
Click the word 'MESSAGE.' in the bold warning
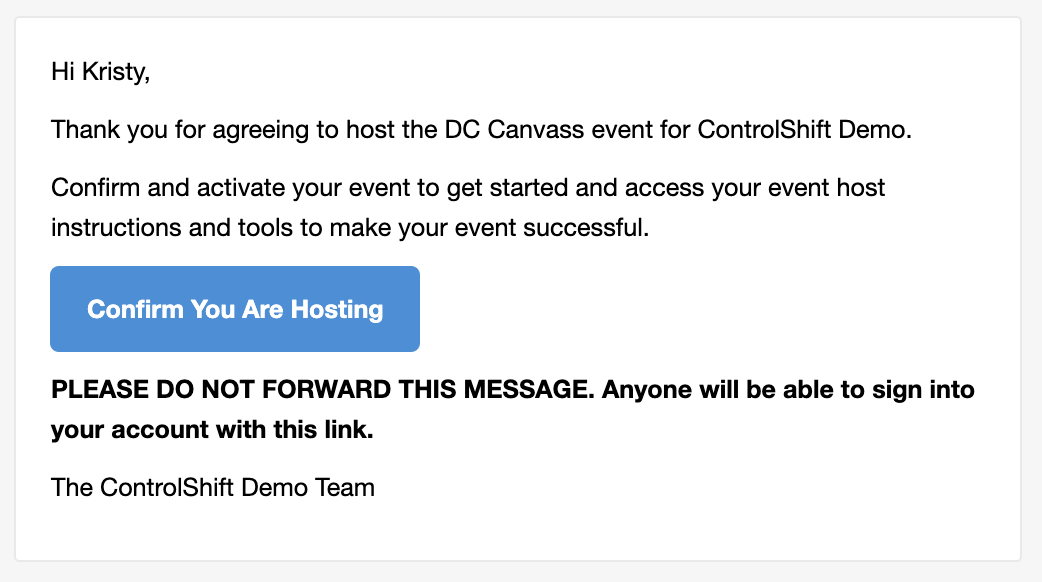point(529,389)
